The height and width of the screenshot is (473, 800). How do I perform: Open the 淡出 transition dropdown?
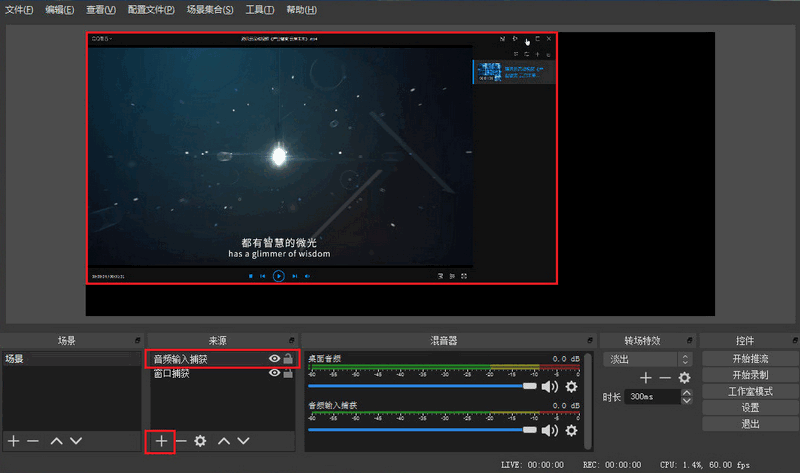pyautogui.click(x=647, y=358)
